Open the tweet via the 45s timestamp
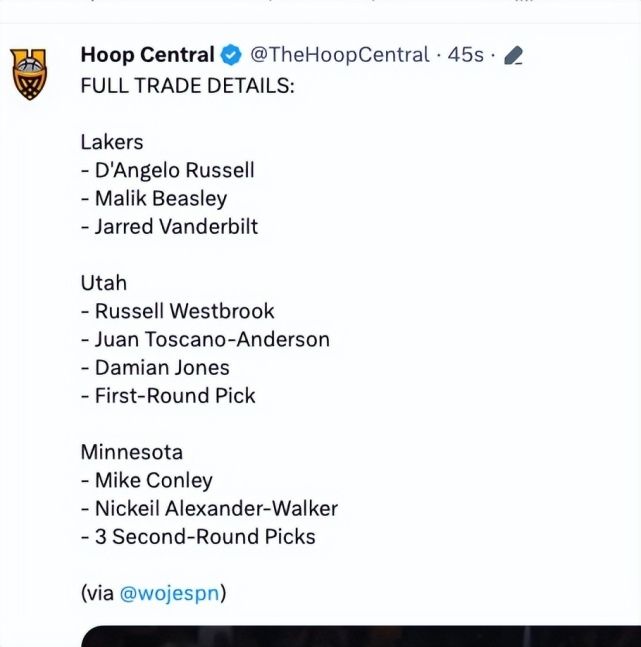This screenshot has width=641, height=647. tap(465, 55)
